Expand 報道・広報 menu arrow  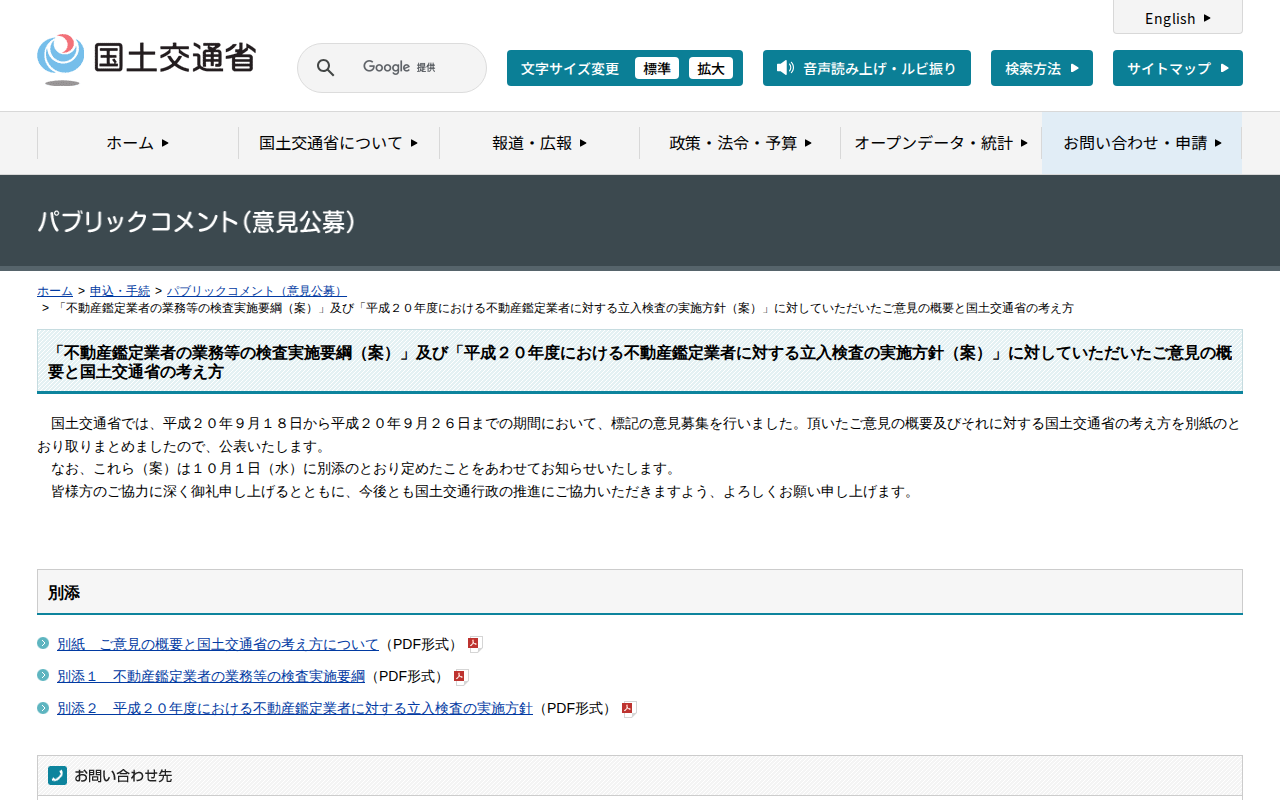click(583, 143)
